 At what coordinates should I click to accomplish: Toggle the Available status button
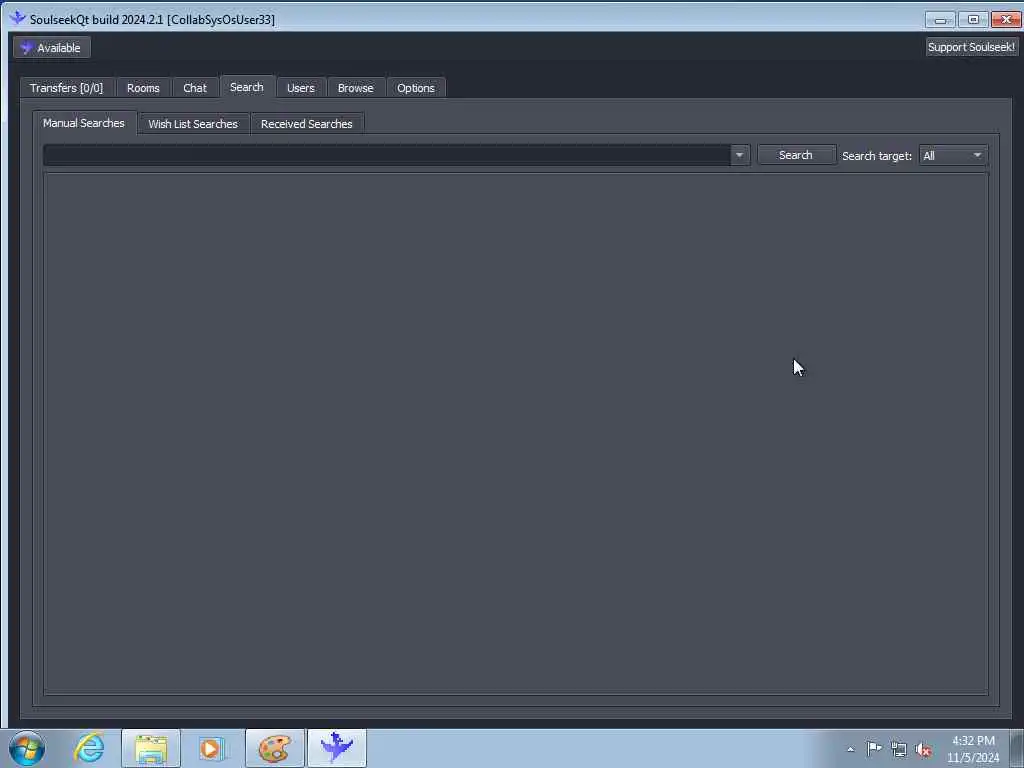52,48
